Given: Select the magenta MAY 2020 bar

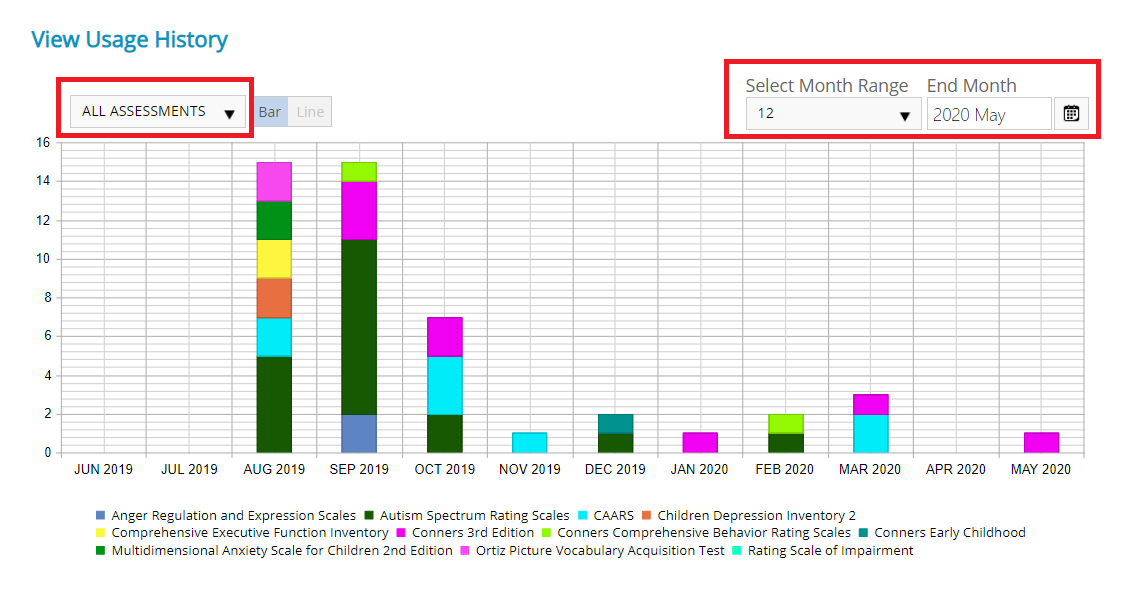Looking at the screenshot, I should coord(1041,442).
